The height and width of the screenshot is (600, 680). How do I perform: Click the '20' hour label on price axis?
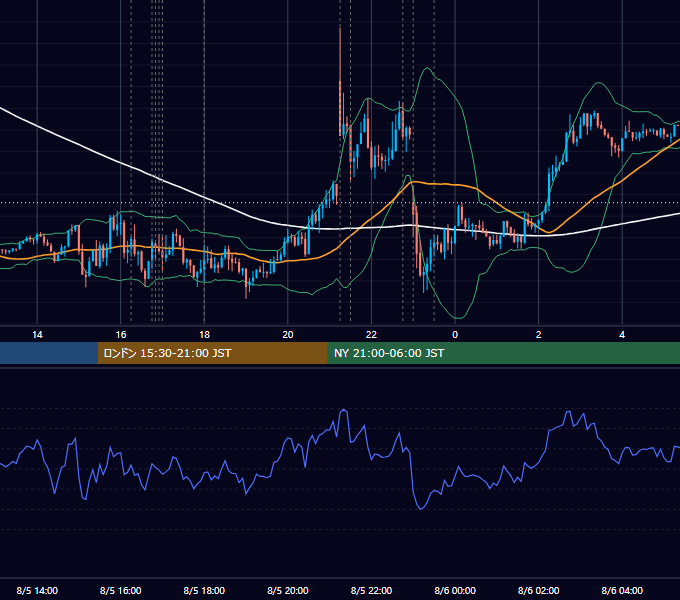(288, 335)
